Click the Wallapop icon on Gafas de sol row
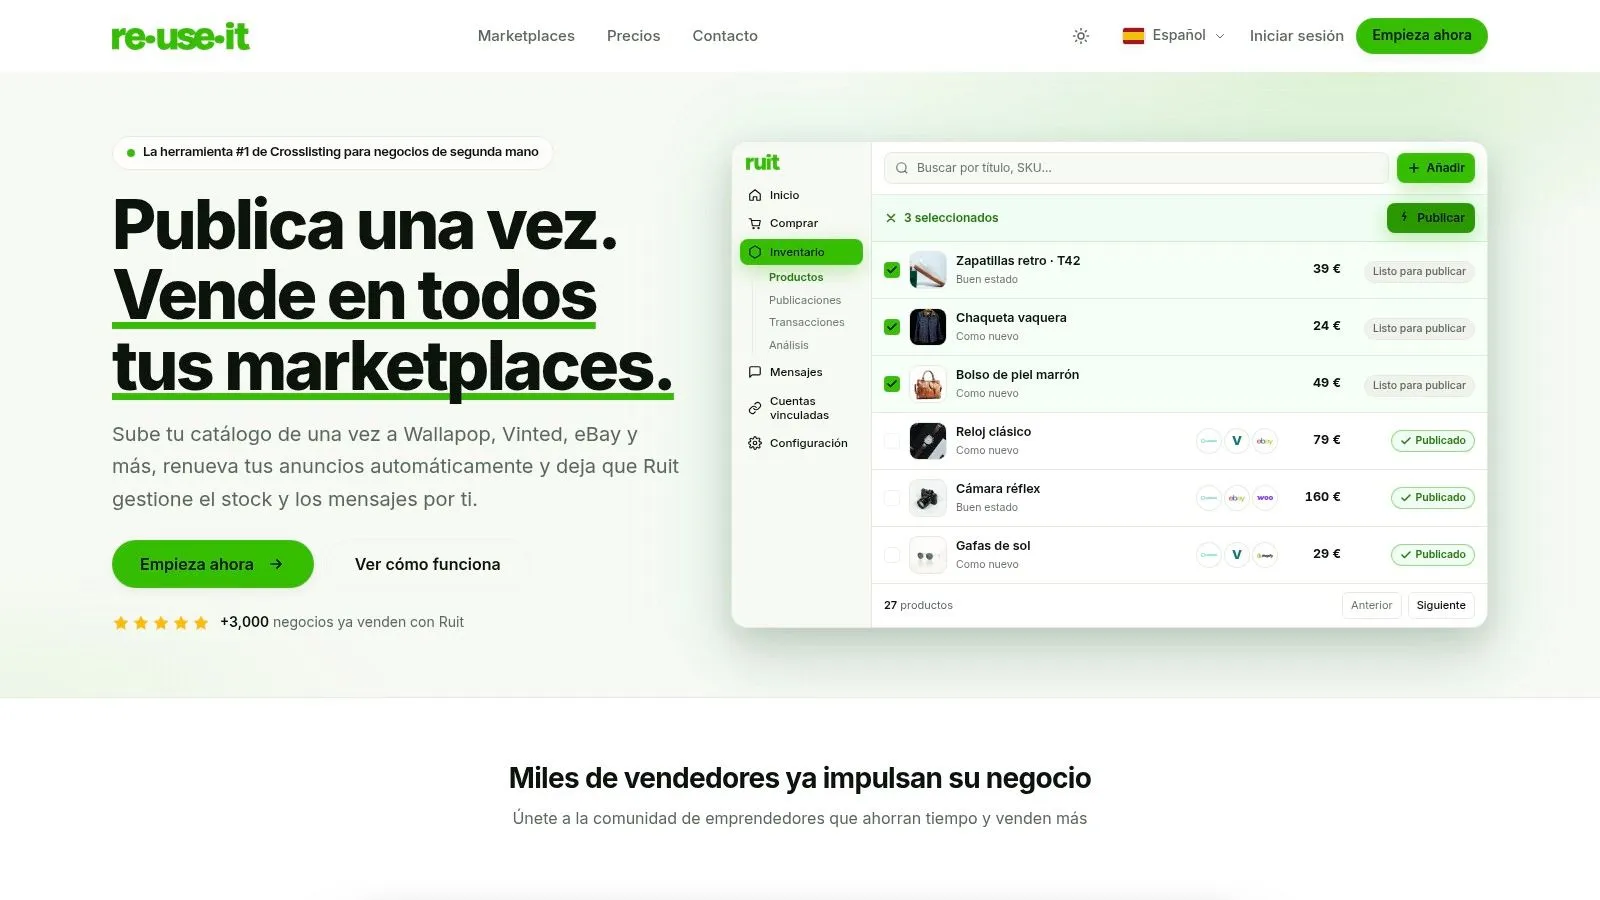This screenshot has height=900, width=1600. (1209, 555)
